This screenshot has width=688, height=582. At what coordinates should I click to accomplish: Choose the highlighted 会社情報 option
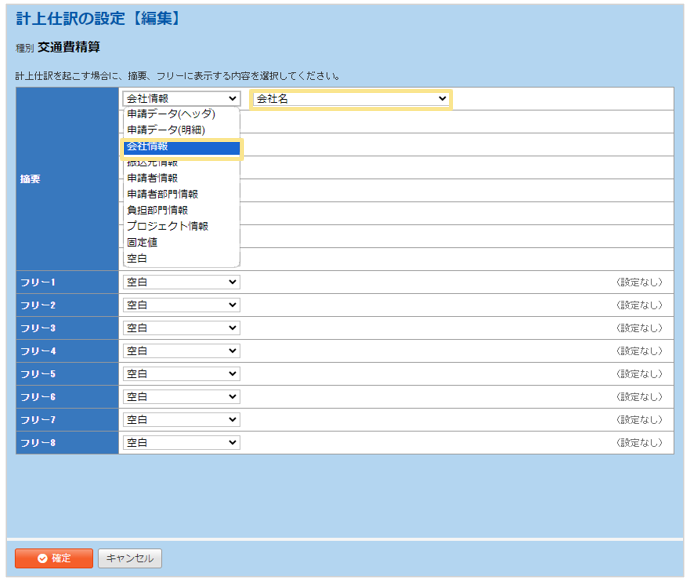(180, 147)
